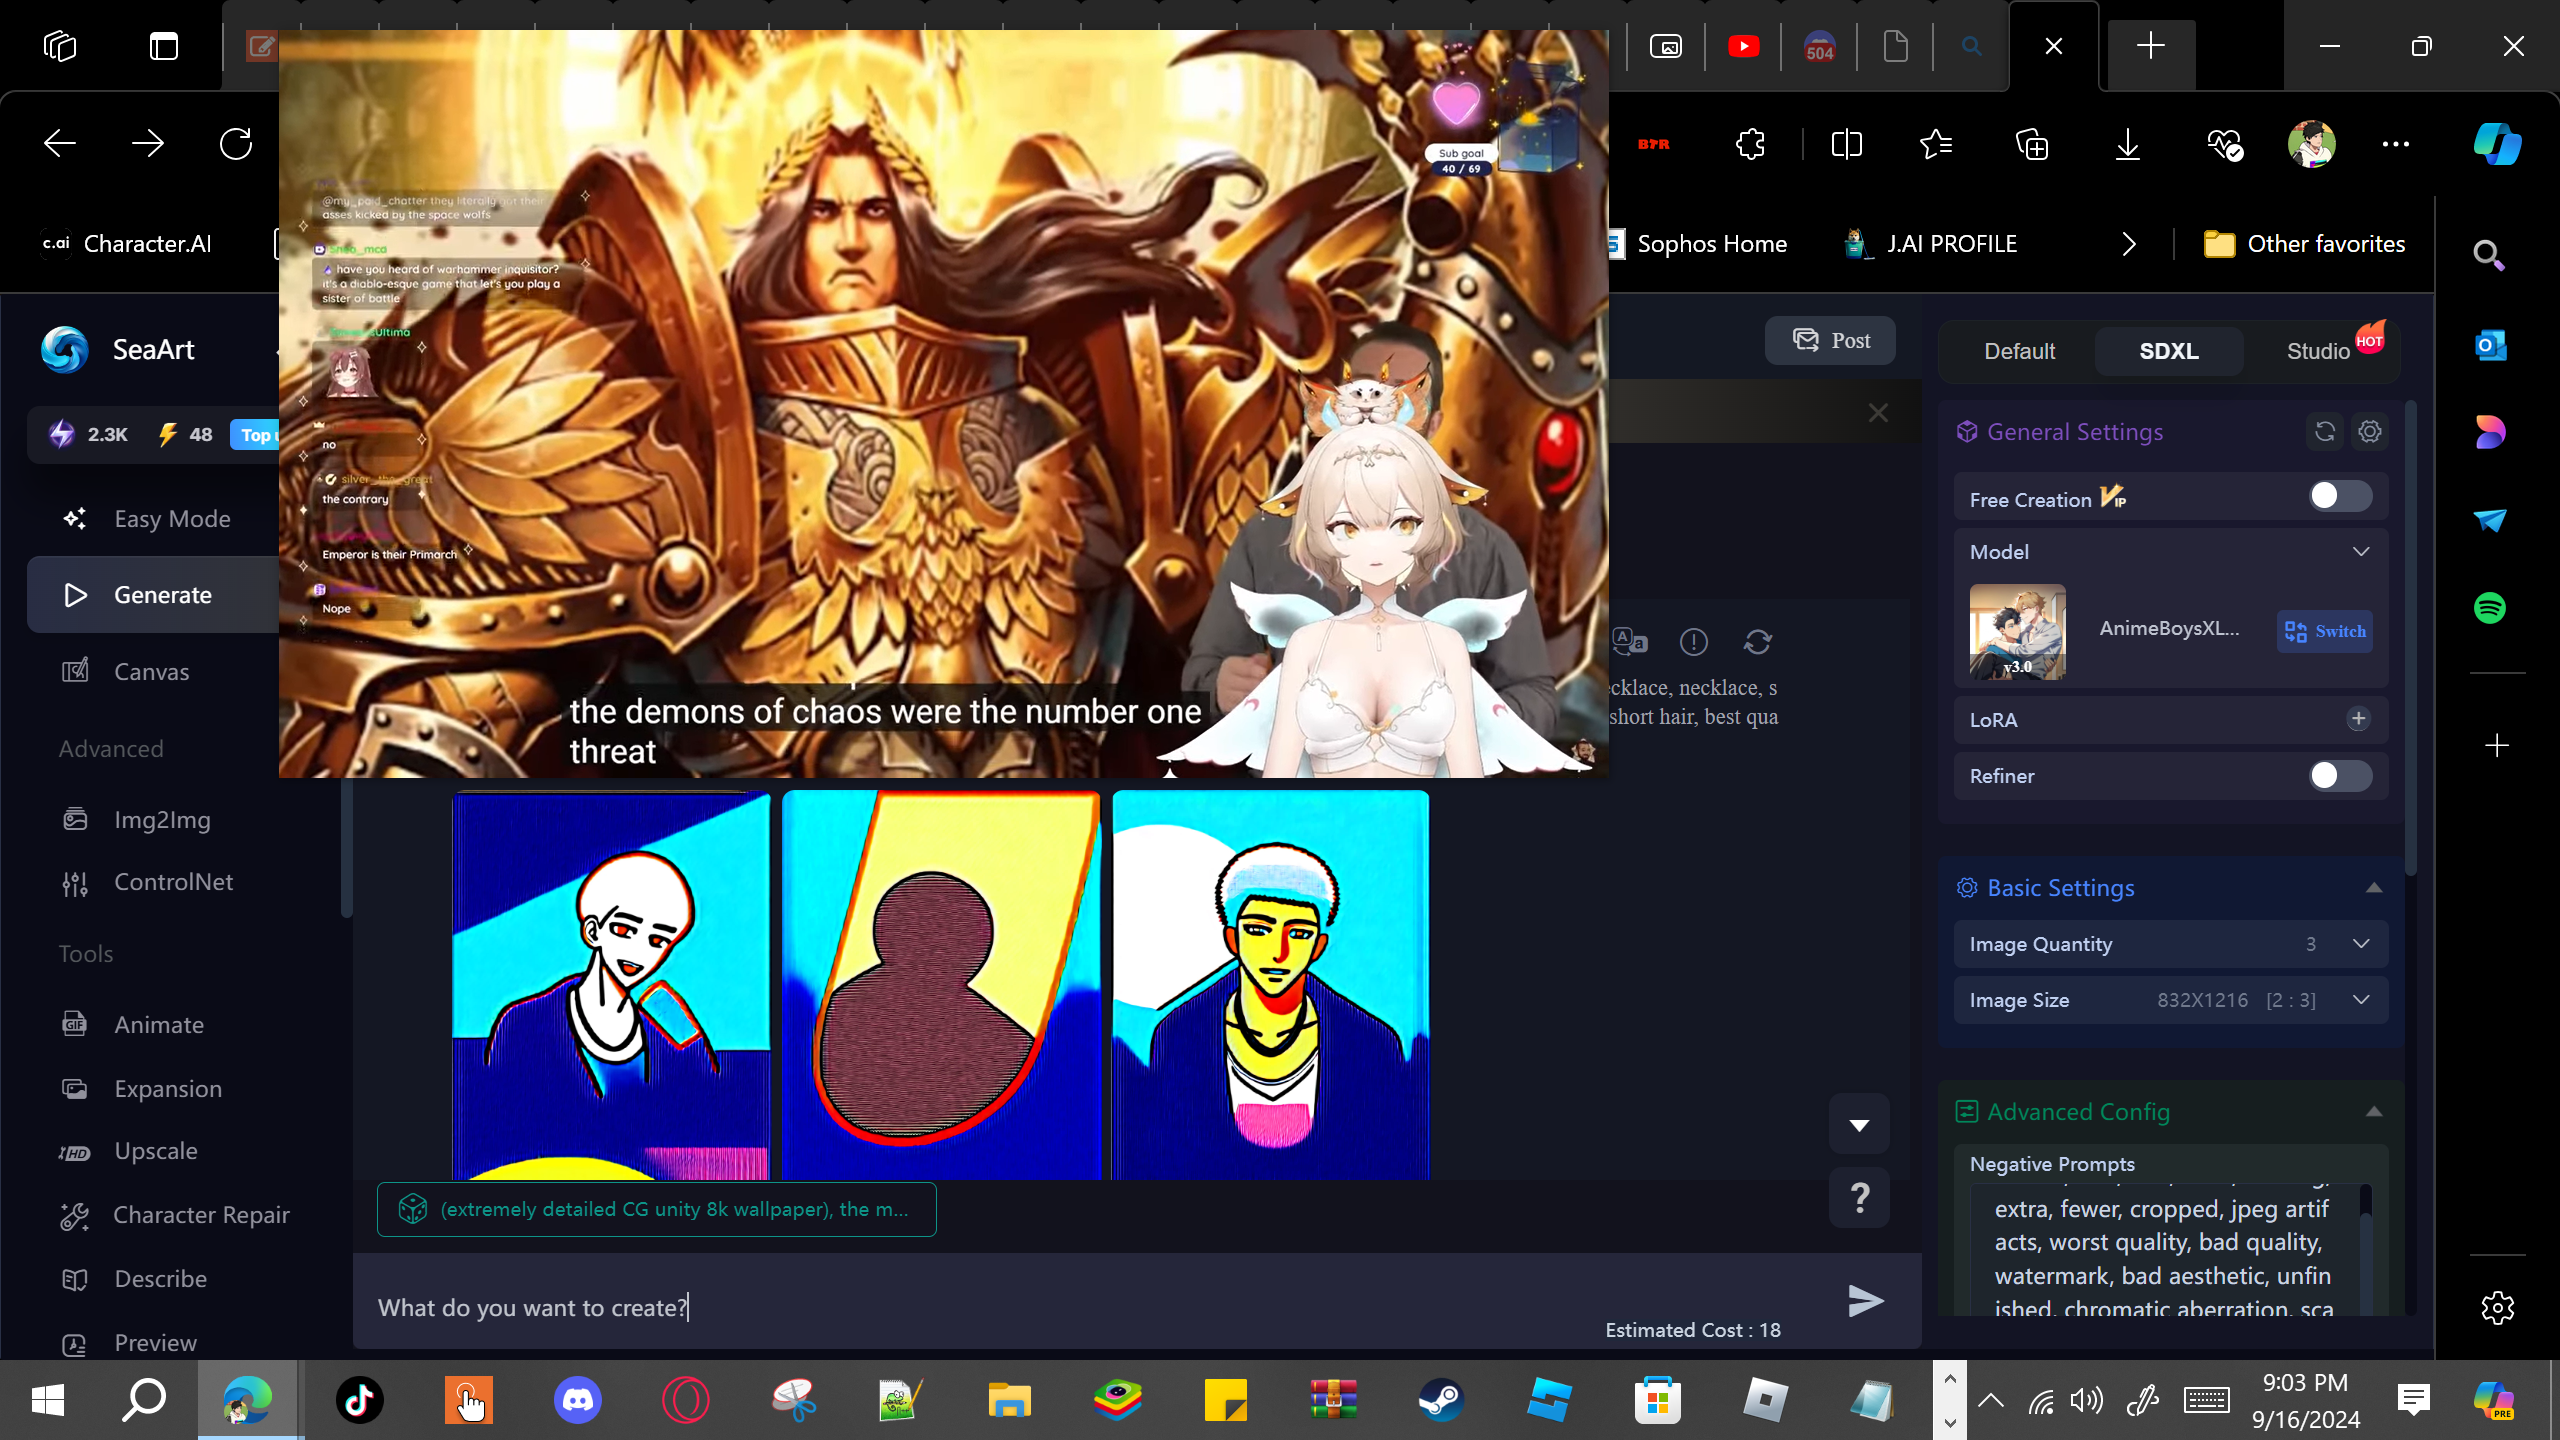
Task: Open the collections icon in the toolbar
Action: tap(2032, 144)
